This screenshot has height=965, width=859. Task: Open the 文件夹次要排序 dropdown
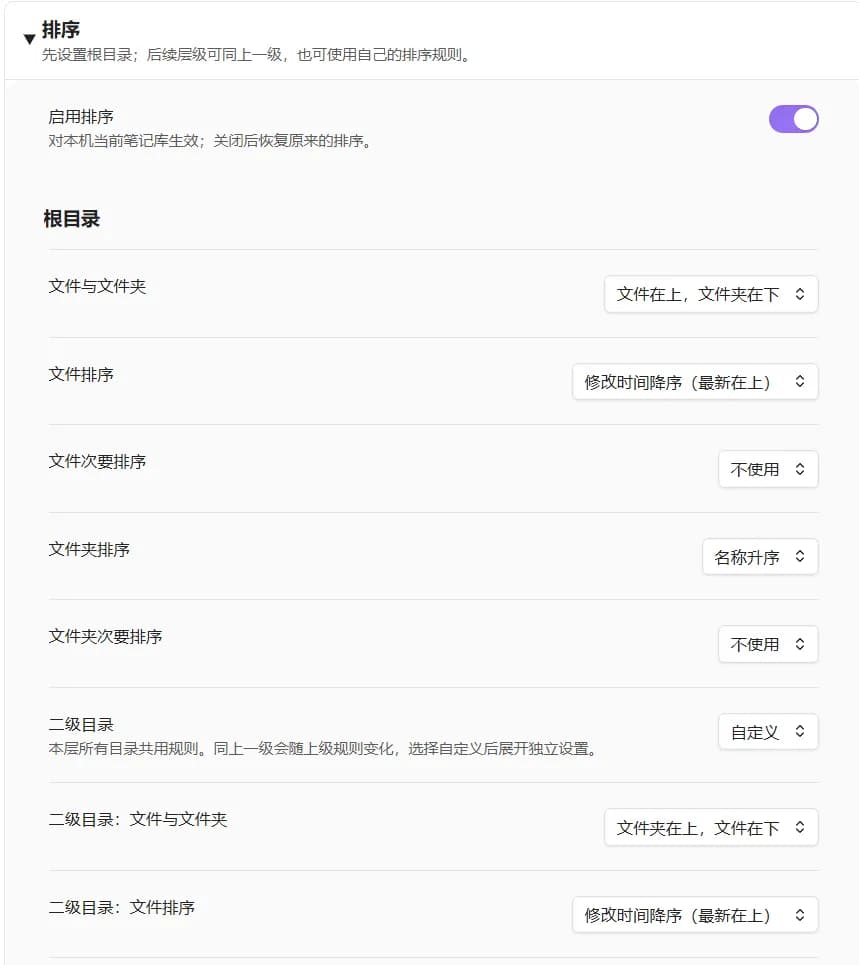(768, 644)
